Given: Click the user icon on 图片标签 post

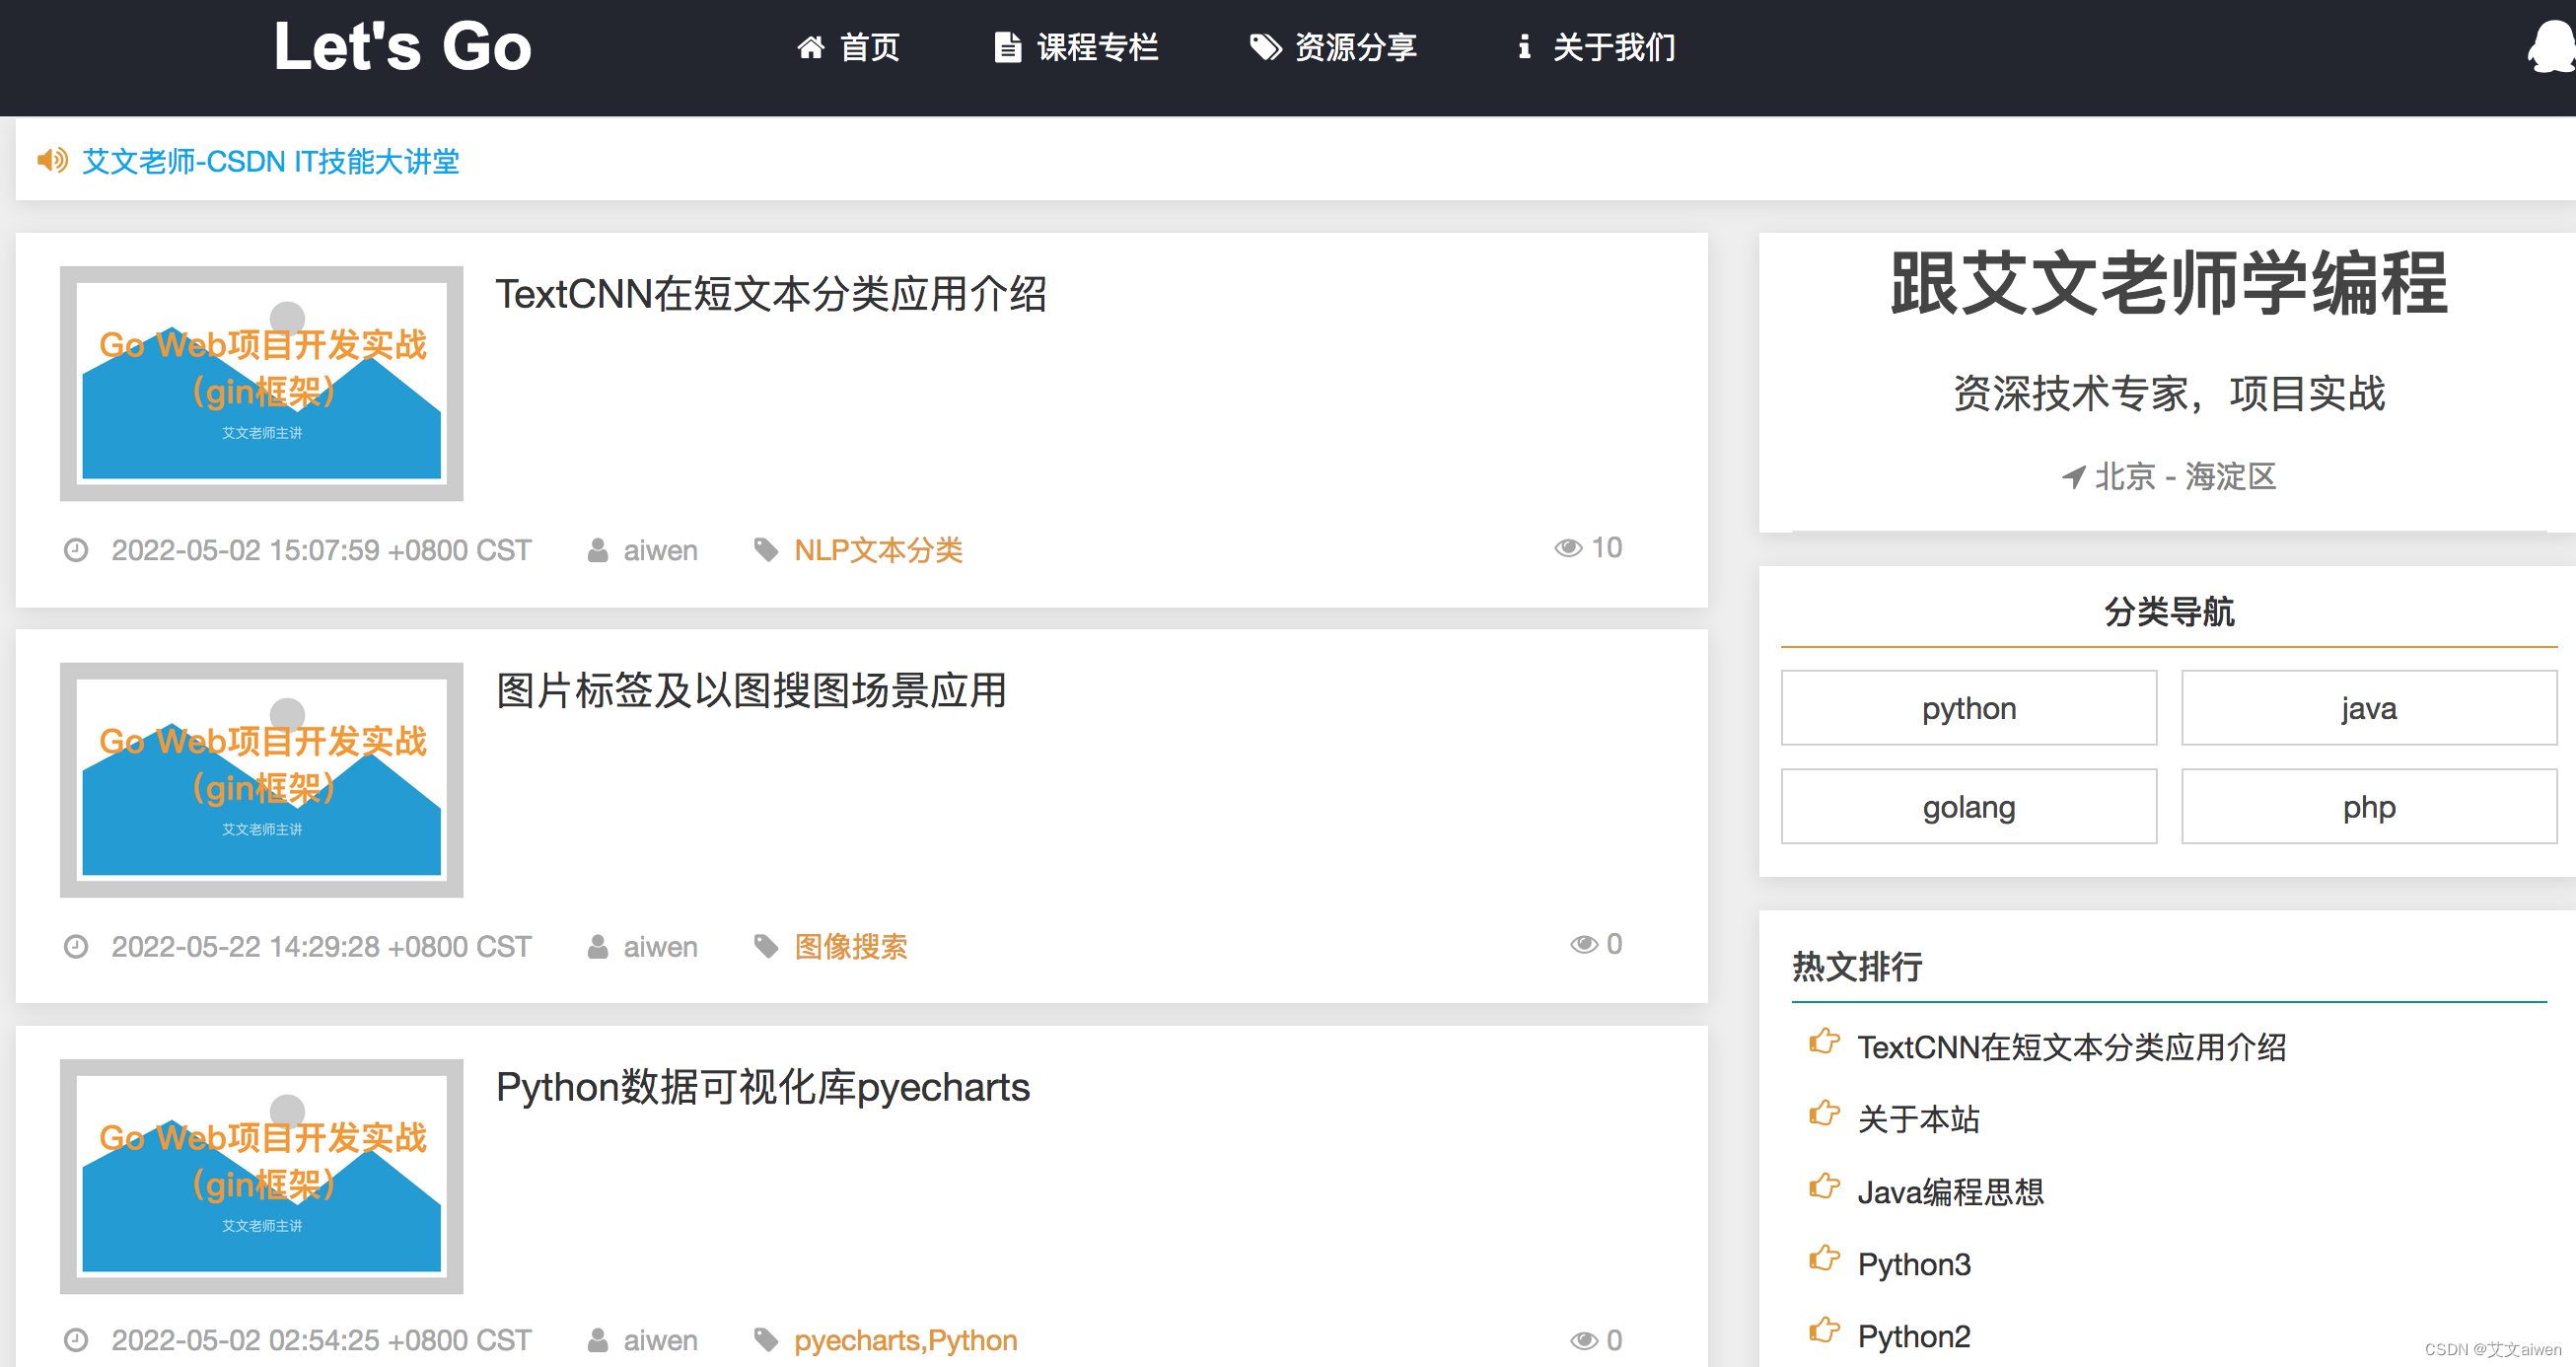Looking at the screenshot, I should (x=598, y=946).
